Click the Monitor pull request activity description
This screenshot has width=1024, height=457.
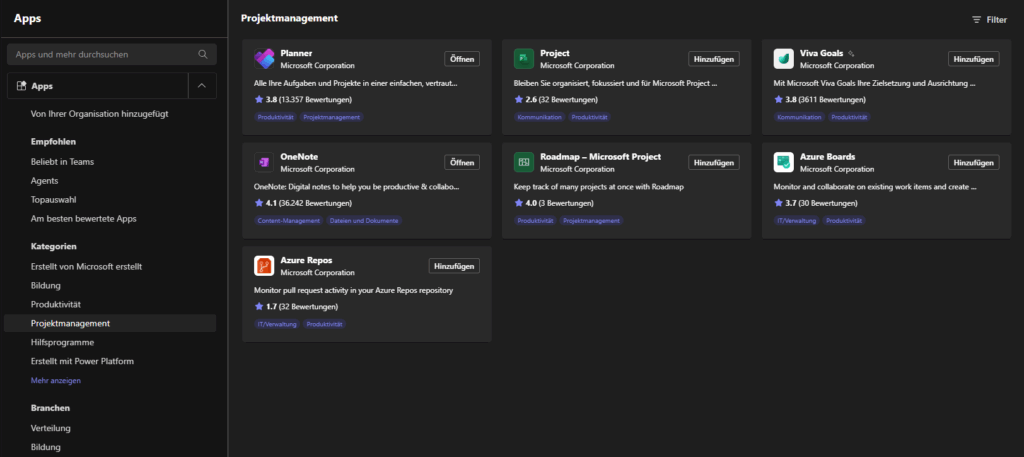353,290
